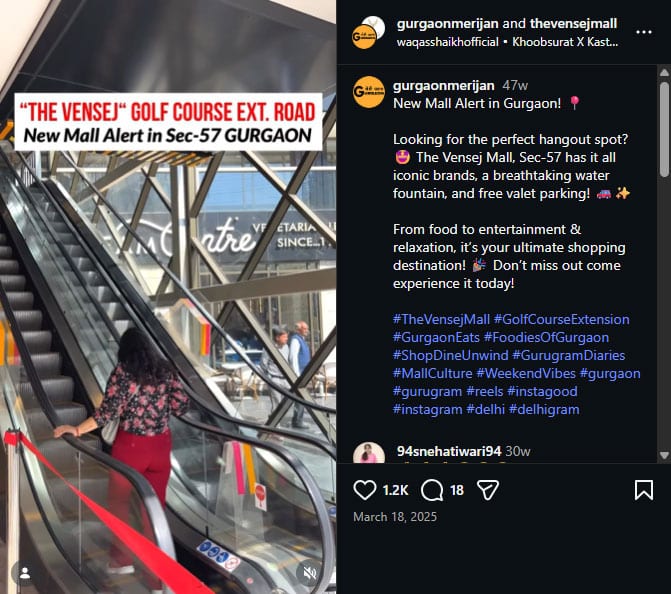Click scrollbar up arrow in comments
Image resolution: width=671 pixels, height=594 pixels.
(664, 73)
